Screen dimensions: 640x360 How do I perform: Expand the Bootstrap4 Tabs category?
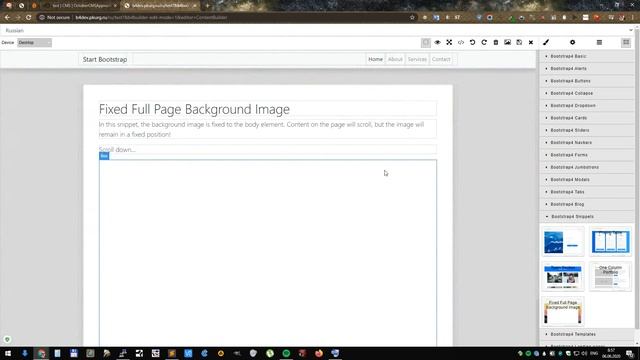coord(587,192)
